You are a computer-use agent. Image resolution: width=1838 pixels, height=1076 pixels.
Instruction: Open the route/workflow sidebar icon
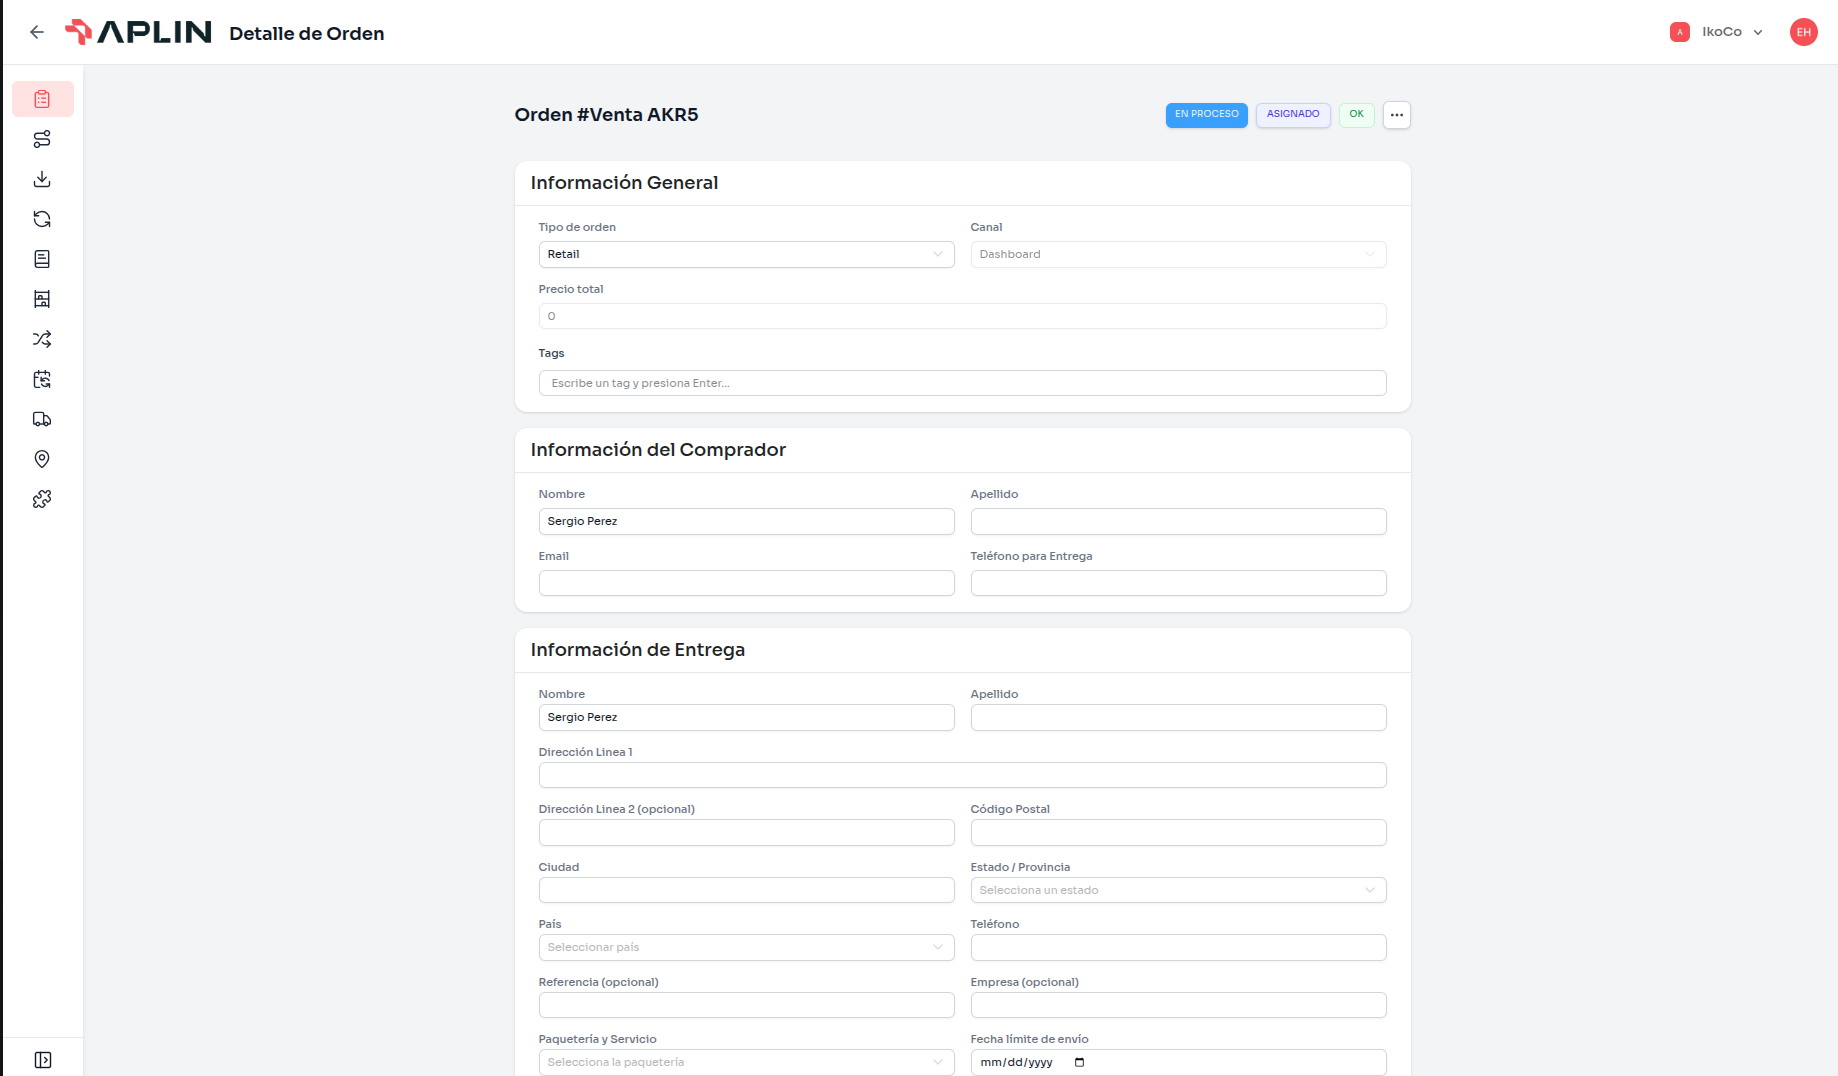[x=42, y=139]
